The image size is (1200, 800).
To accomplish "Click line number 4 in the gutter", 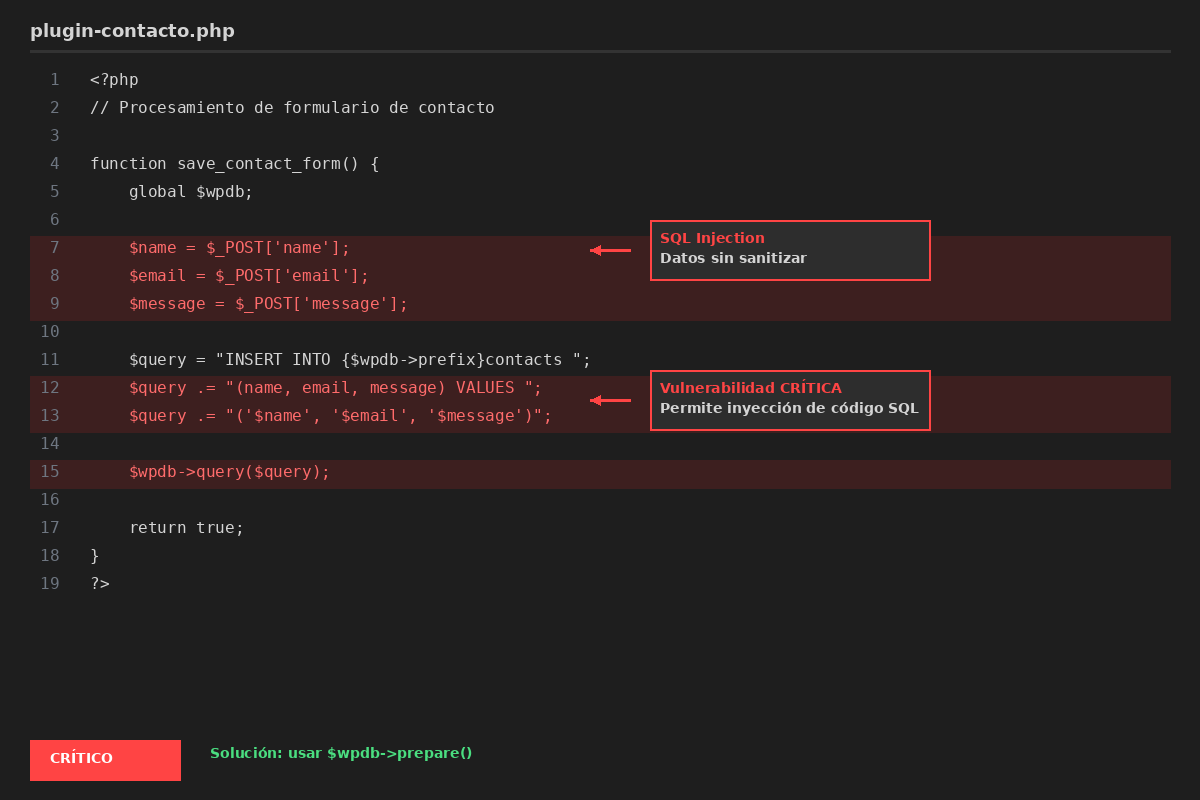I will pos(54,164).
